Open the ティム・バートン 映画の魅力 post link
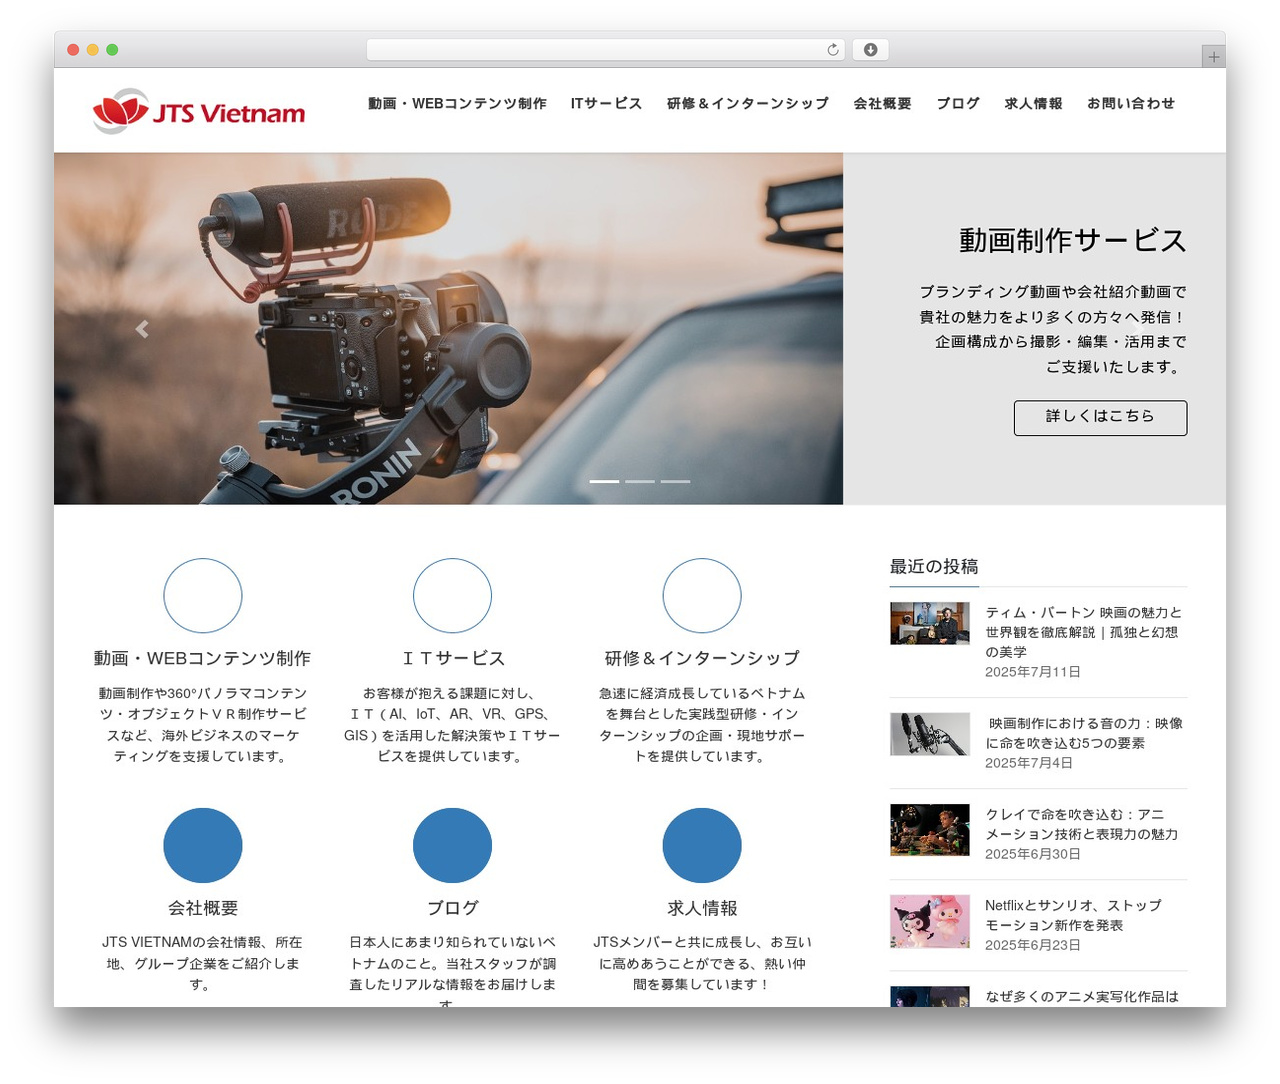The width and height of the screenshot is (1280, 1084). point(1084,632)
